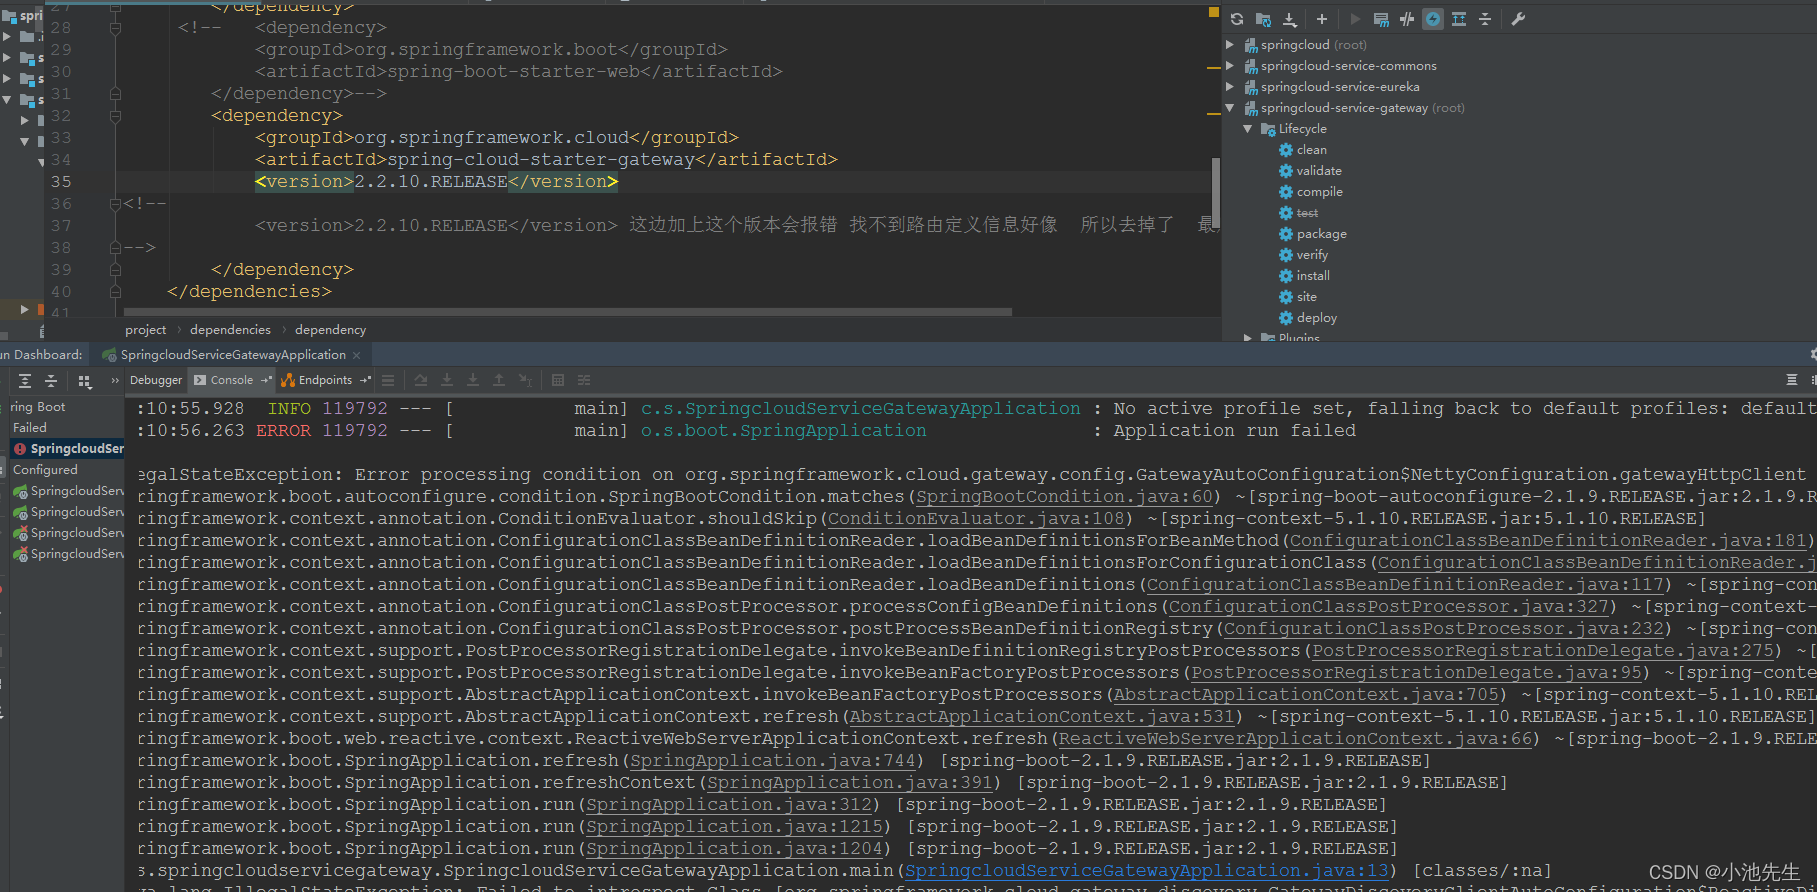The image size is (1817, 892).
Task: Expand the Plugins folder
Action: coord(1248,338)
